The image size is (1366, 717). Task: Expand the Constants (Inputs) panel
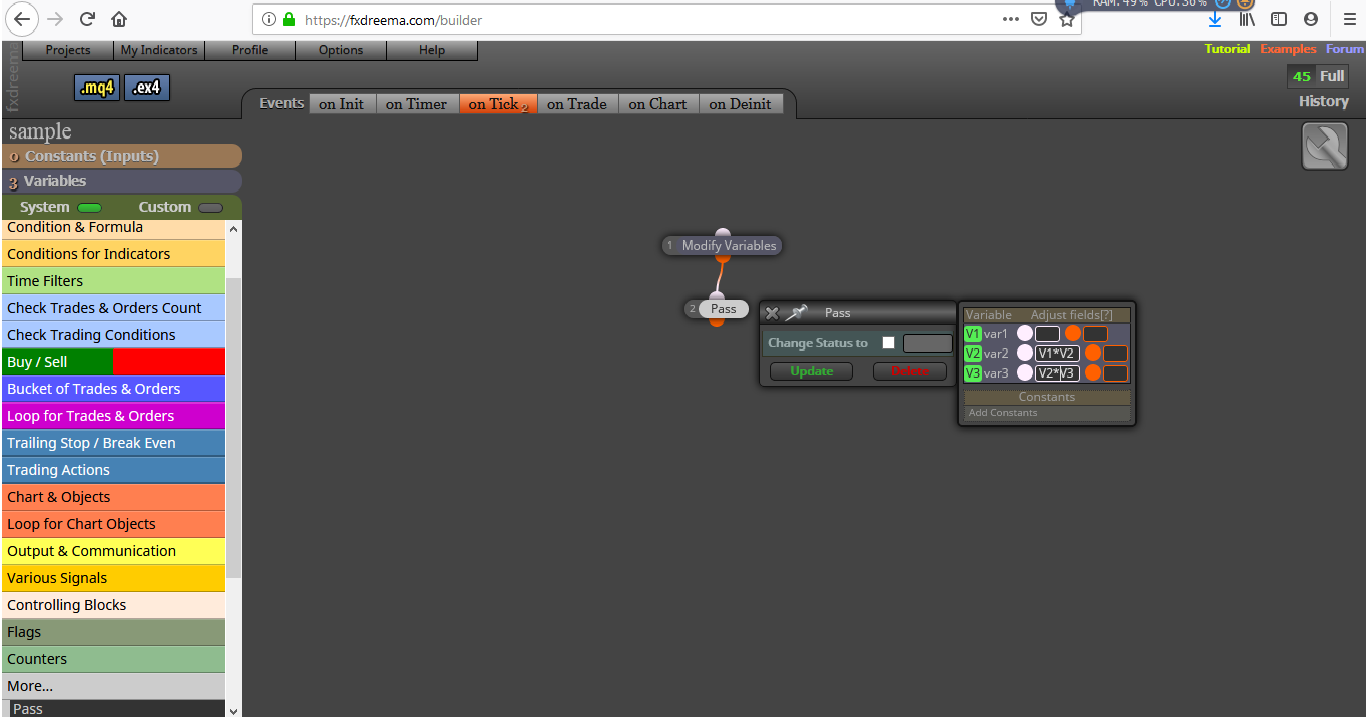click(121, 156)
